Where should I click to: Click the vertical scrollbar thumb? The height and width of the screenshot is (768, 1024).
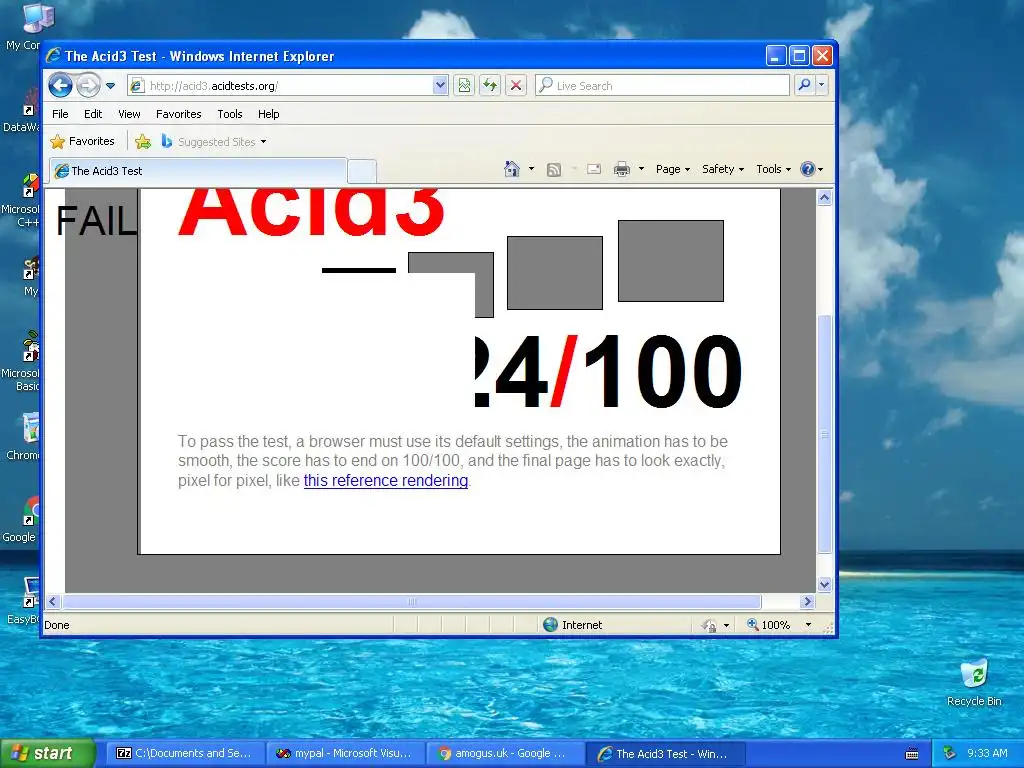point(824,434)
